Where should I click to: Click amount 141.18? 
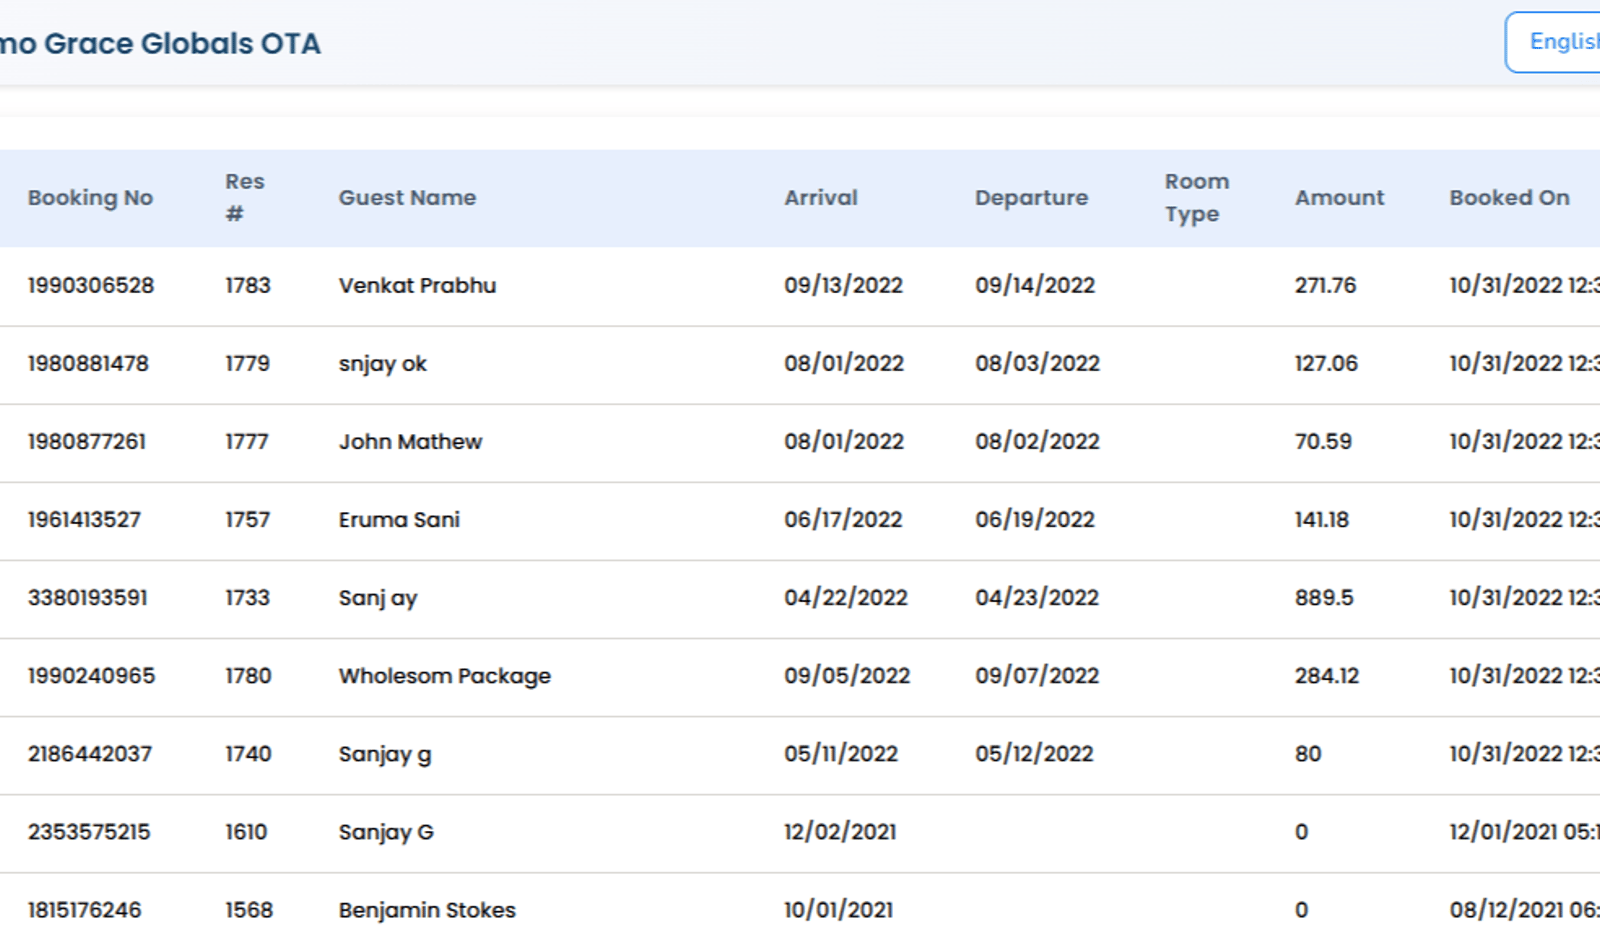pyautogui.click(x=1322, y=519)
